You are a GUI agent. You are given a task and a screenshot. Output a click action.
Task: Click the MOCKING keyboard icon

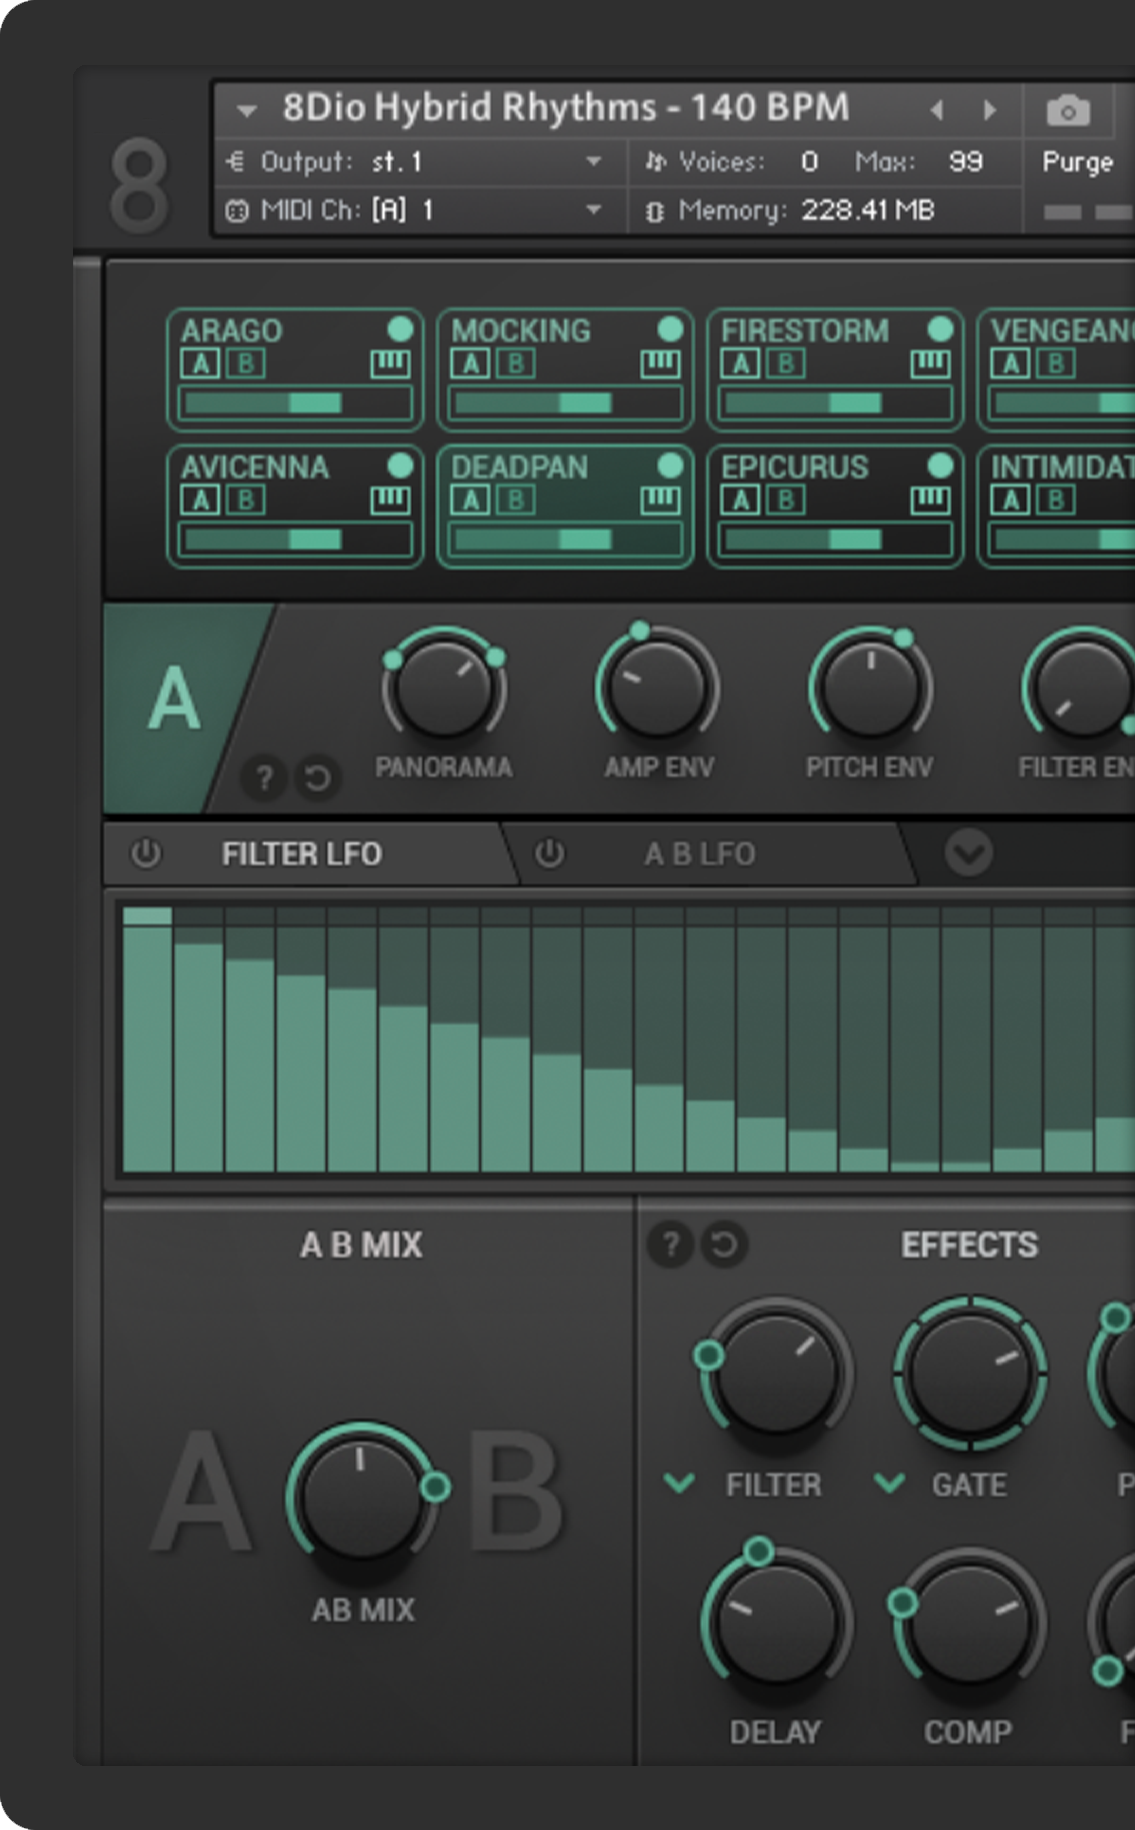click(660, 363)
